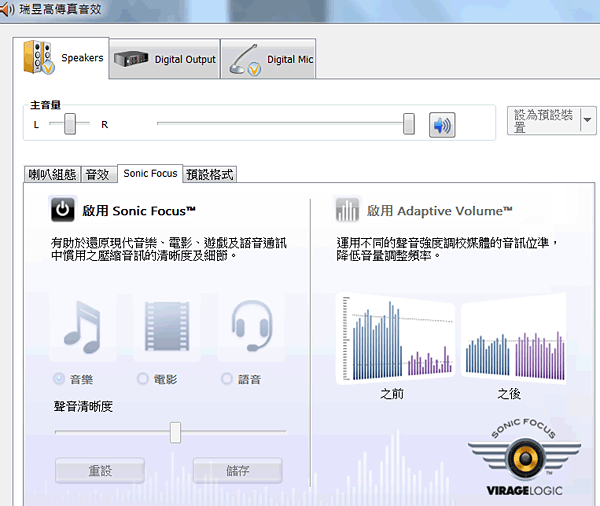Click the 聲音清晰度 label
Viewport: 600px width, 506px height.
(x=83, y=406)
